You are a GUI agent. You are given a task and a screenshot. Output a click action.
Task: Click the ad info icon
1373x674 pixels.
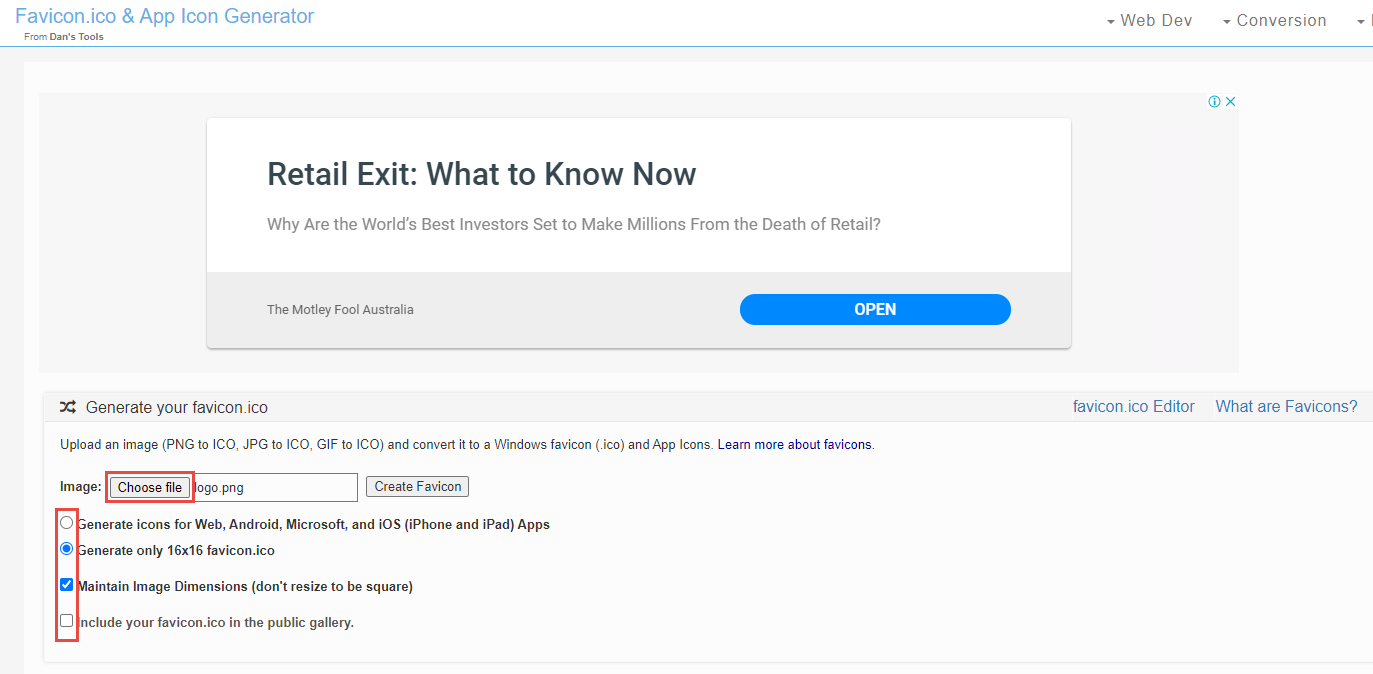tap(1214, 101)
